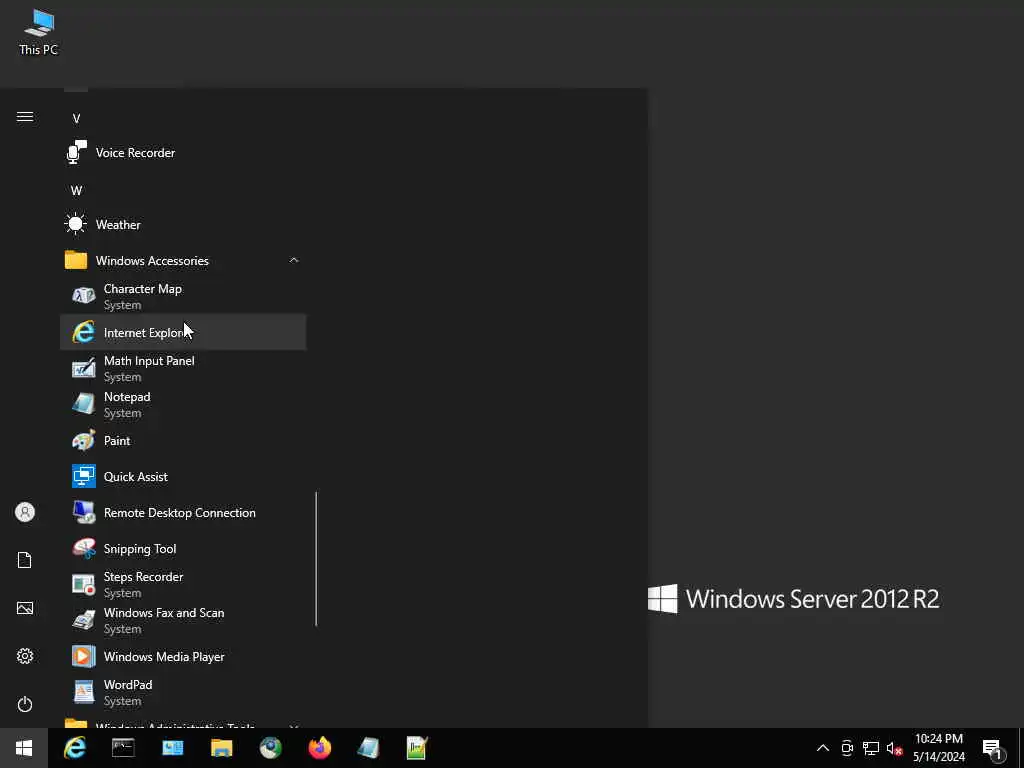This screenshot has height=768, width=1024.
Task: Open Documents from Start sidebar
Action: coord(25,560)
